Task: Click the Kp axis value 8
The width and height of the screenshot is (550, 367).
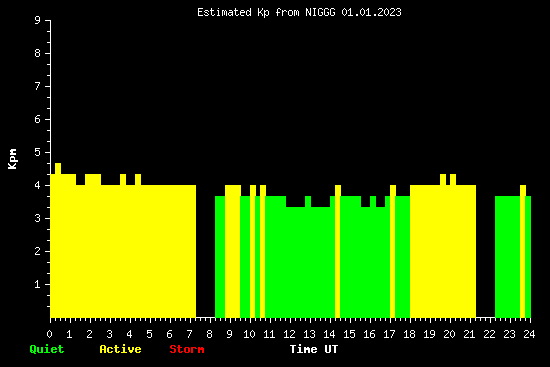Action: click(38, 53)
